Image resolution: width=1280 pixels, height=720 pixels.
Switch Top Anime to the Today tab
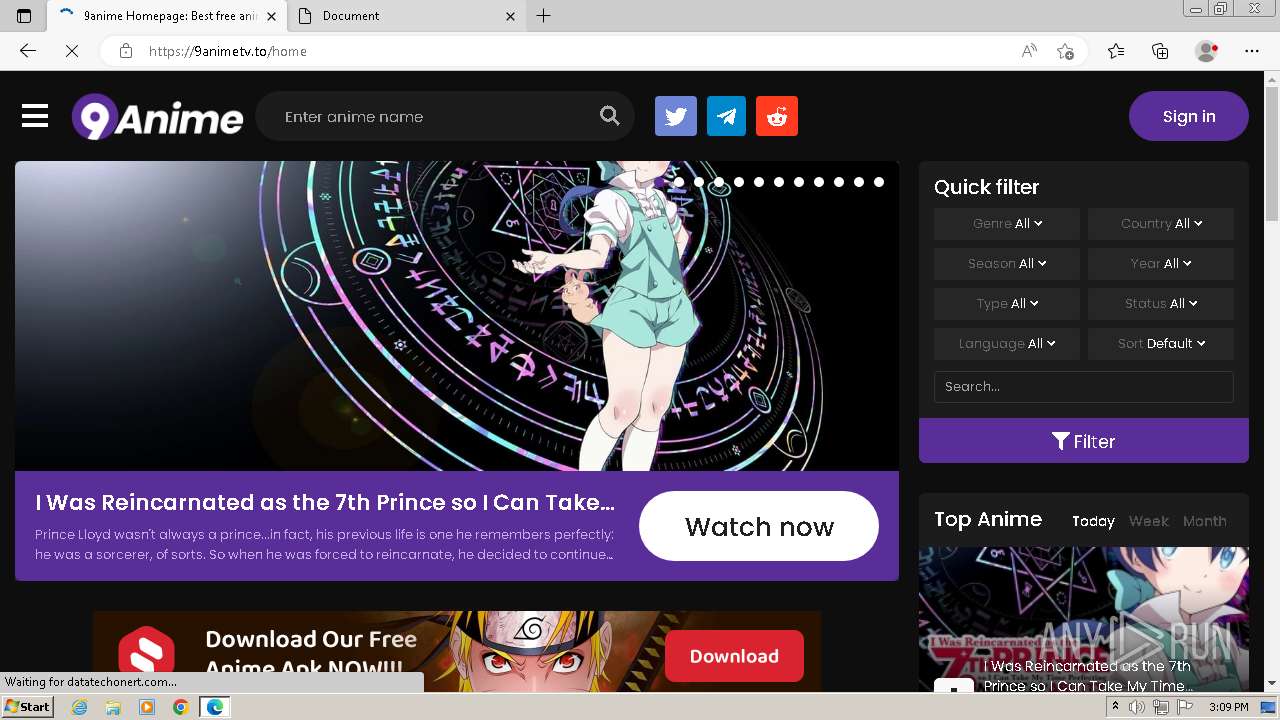point(1093,521)
